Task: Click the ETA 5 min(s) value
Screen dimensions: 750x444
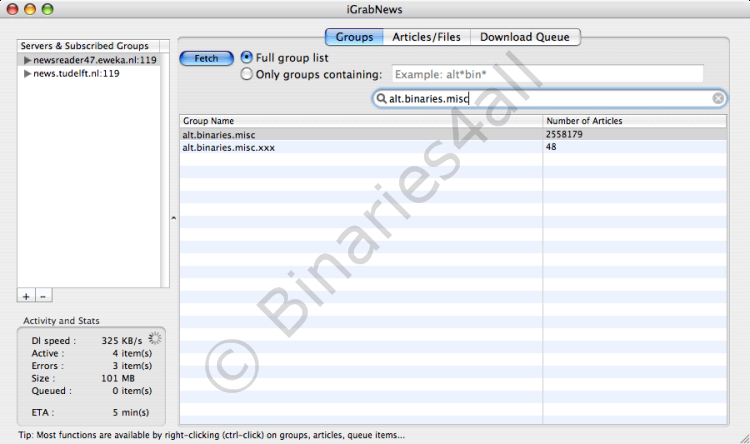Action: [131, 412]
